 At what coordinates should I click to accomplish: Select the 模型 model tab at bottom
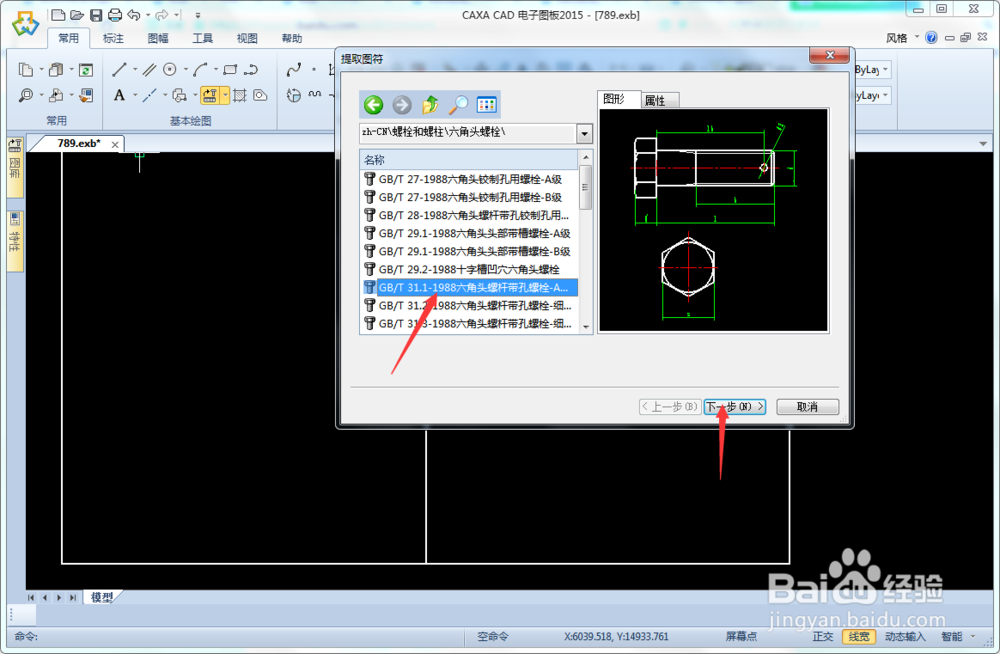coord(102,597)
